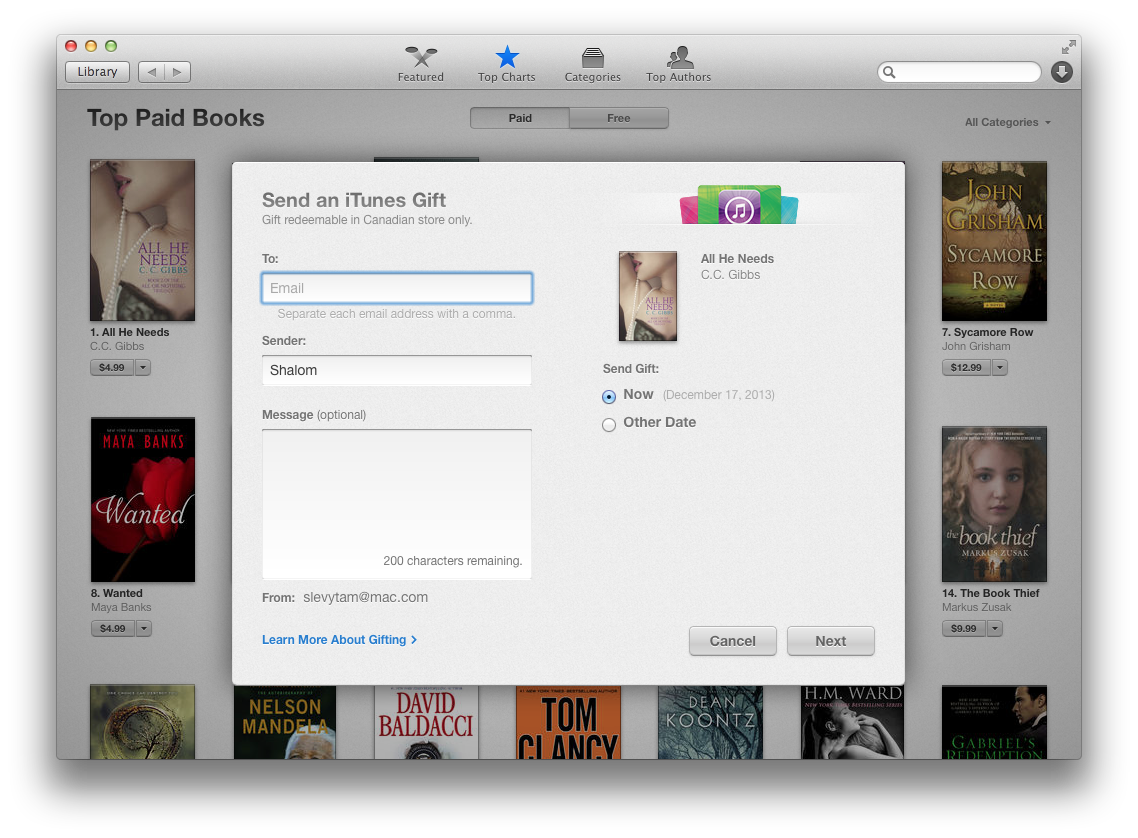Expand the Wanted price dropdown arrow
The width and height of the screenshot is (1138, 838).
pos(144,628)
